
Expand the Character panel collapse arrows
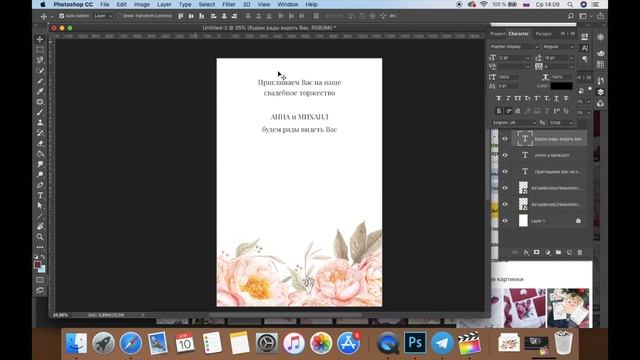point(562,33)
